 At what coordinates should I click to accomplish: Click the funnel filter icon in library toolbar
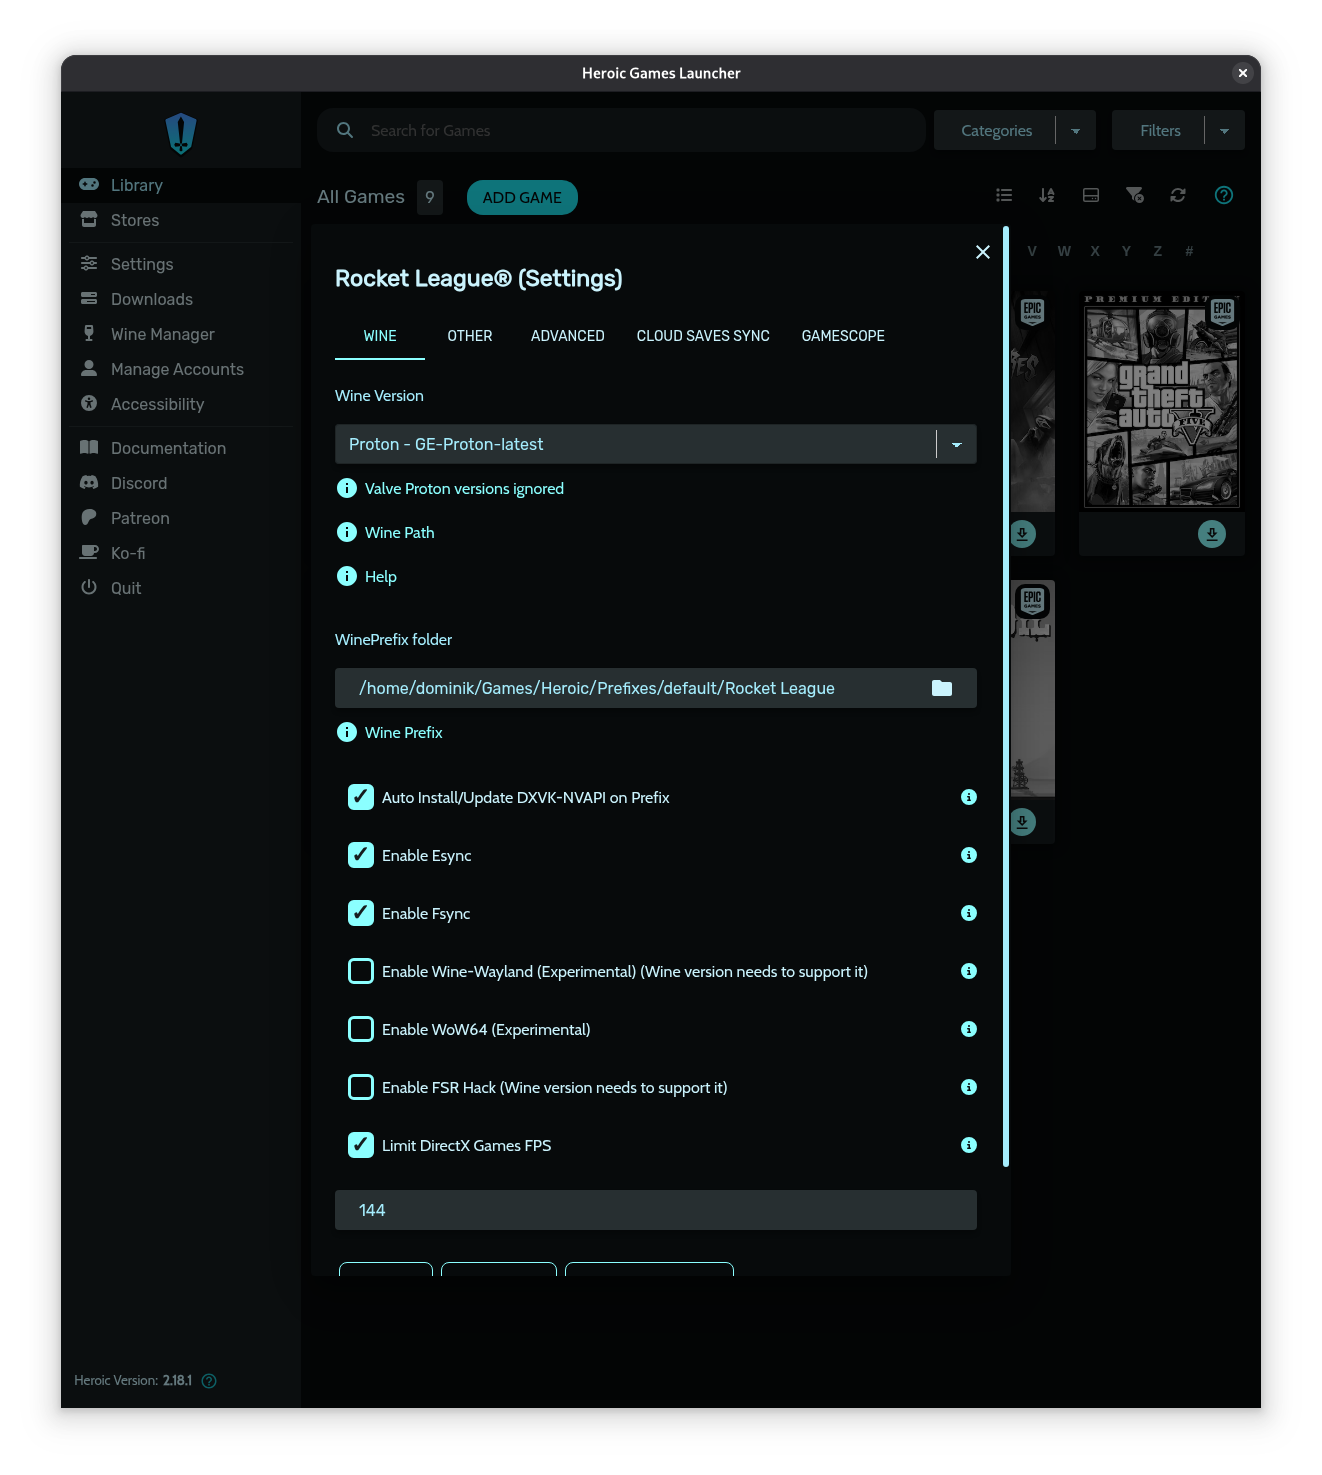(1135, 195)
